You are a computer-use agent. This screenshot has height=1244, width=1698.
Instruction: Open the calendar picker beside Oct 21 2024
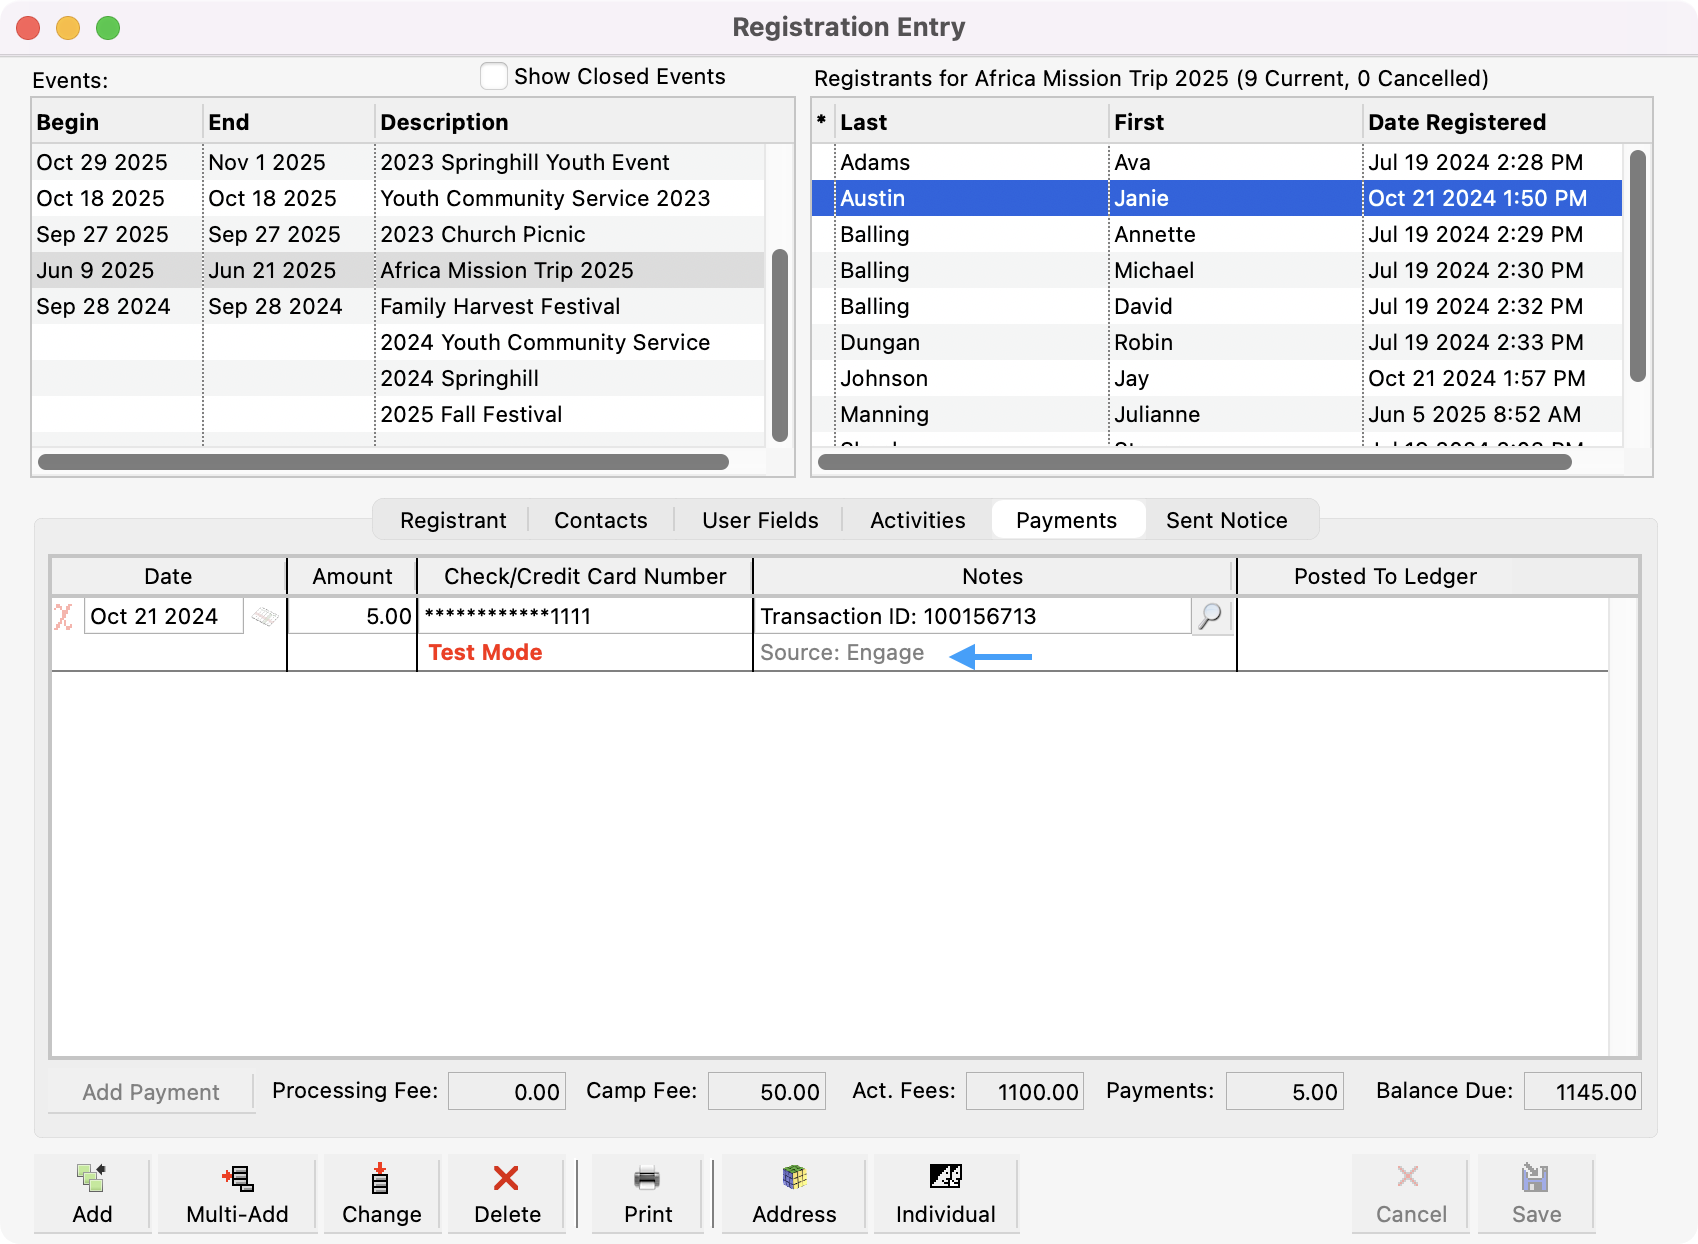point(266,616)
